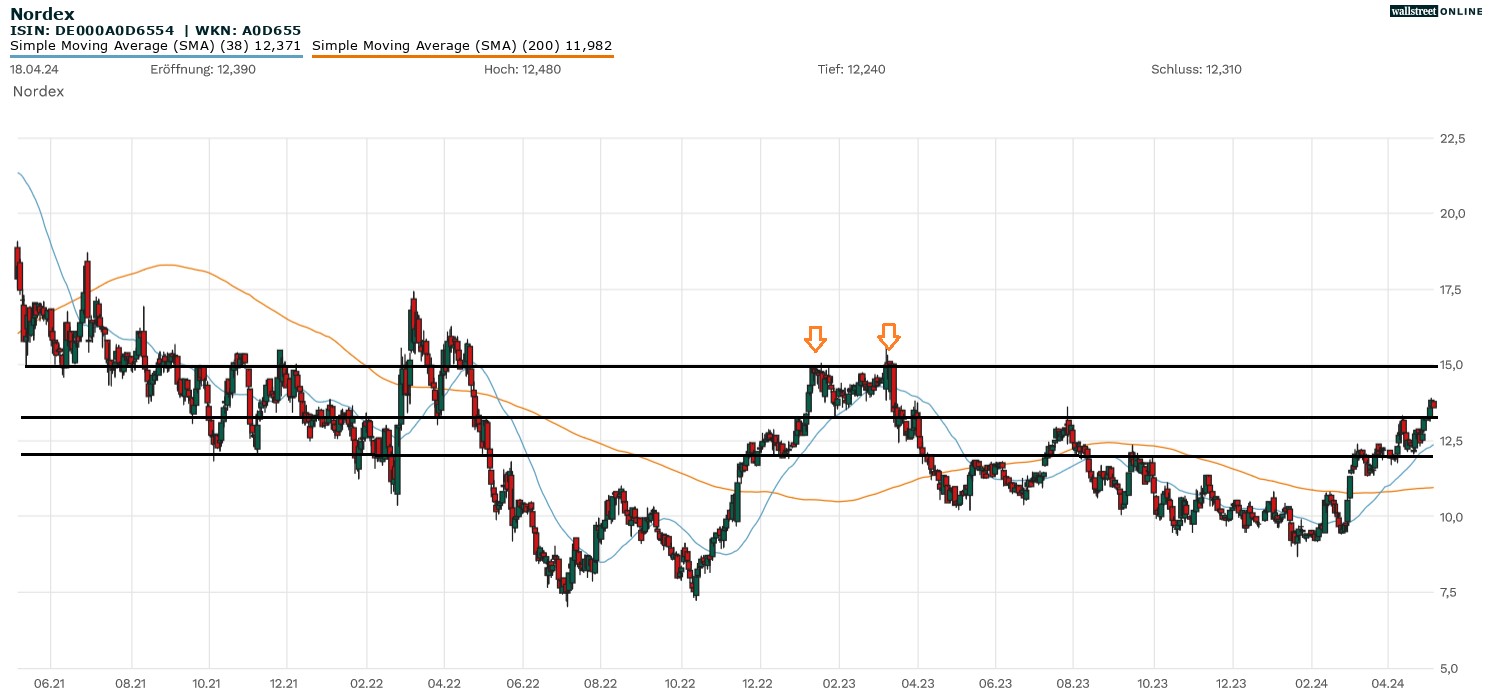Select the 04.24 label on the time axis
Viewport: 1490px width, 689px height.
tap(1387, 683)
